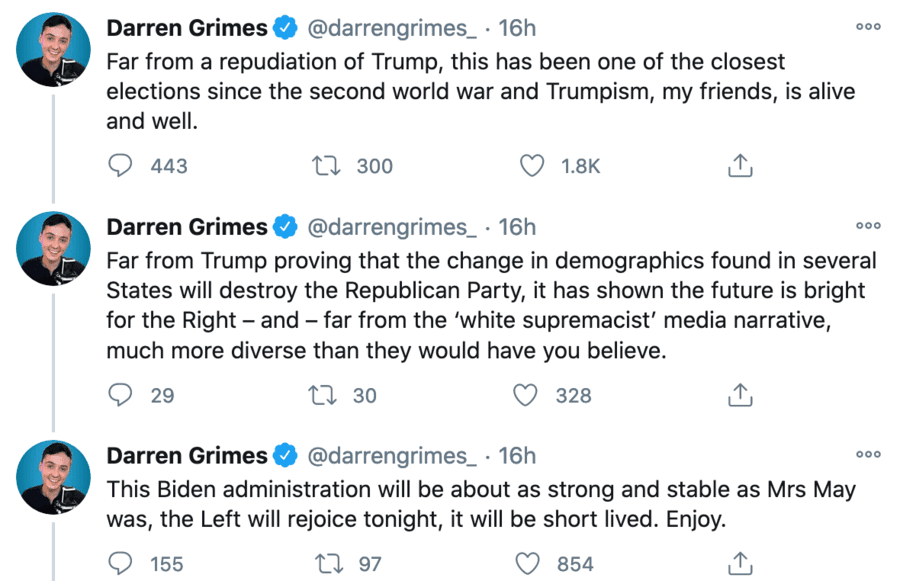Reply to the 'Biden administration' tweet
The width and height of the screenshot is (900, 581).
coord(121,564)
